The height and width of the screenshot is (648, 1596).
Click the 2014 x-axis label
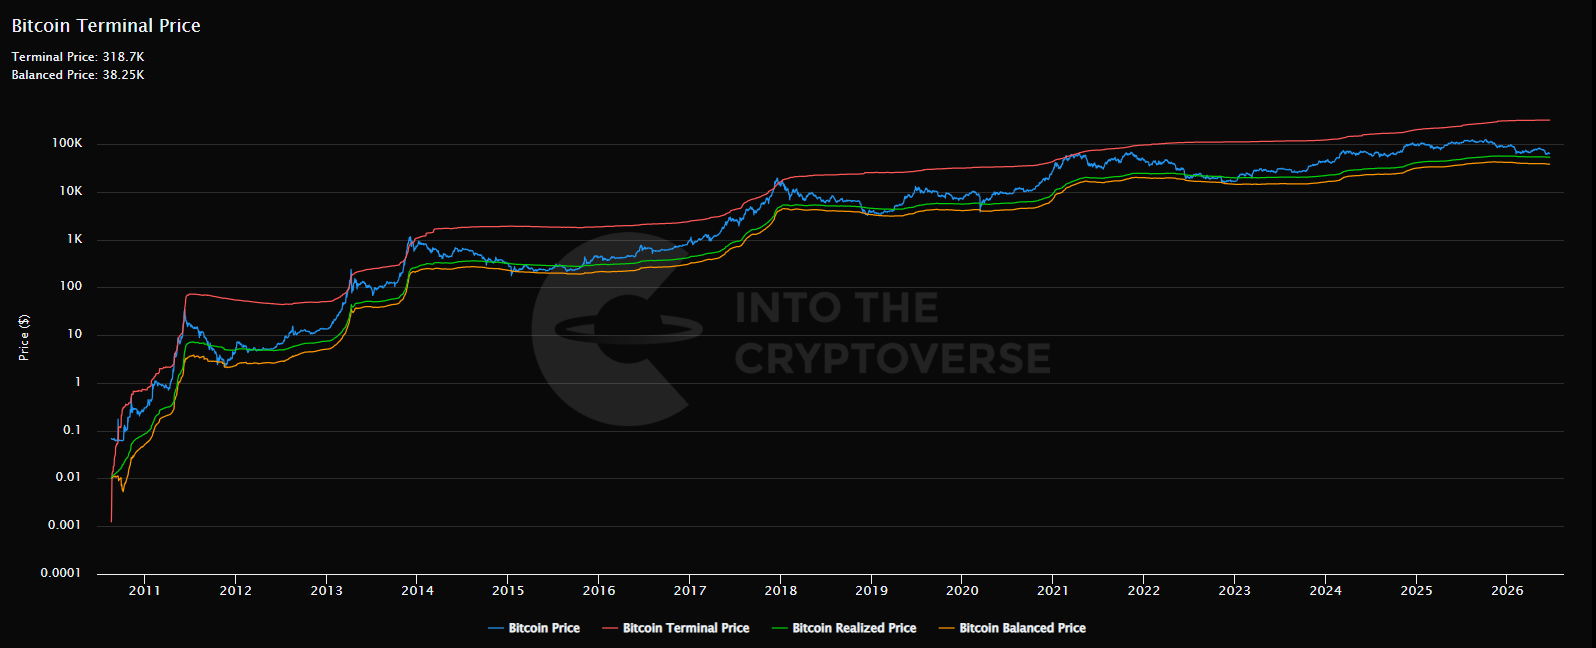click(x=418, y=591)
